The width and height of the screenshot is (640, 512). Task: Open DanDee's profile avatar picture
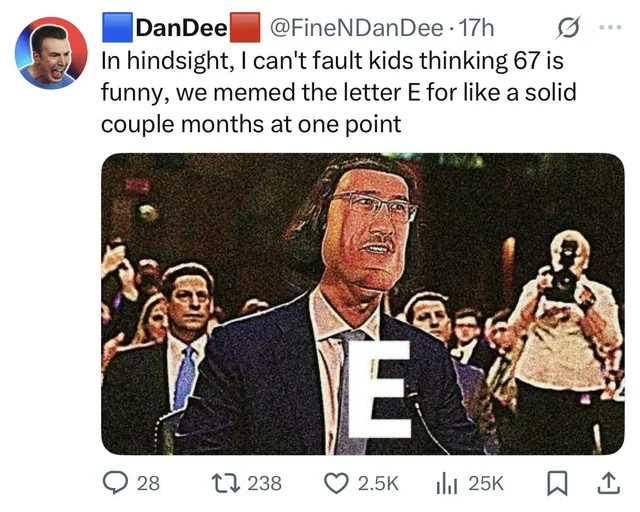click(x=51, y=53)
